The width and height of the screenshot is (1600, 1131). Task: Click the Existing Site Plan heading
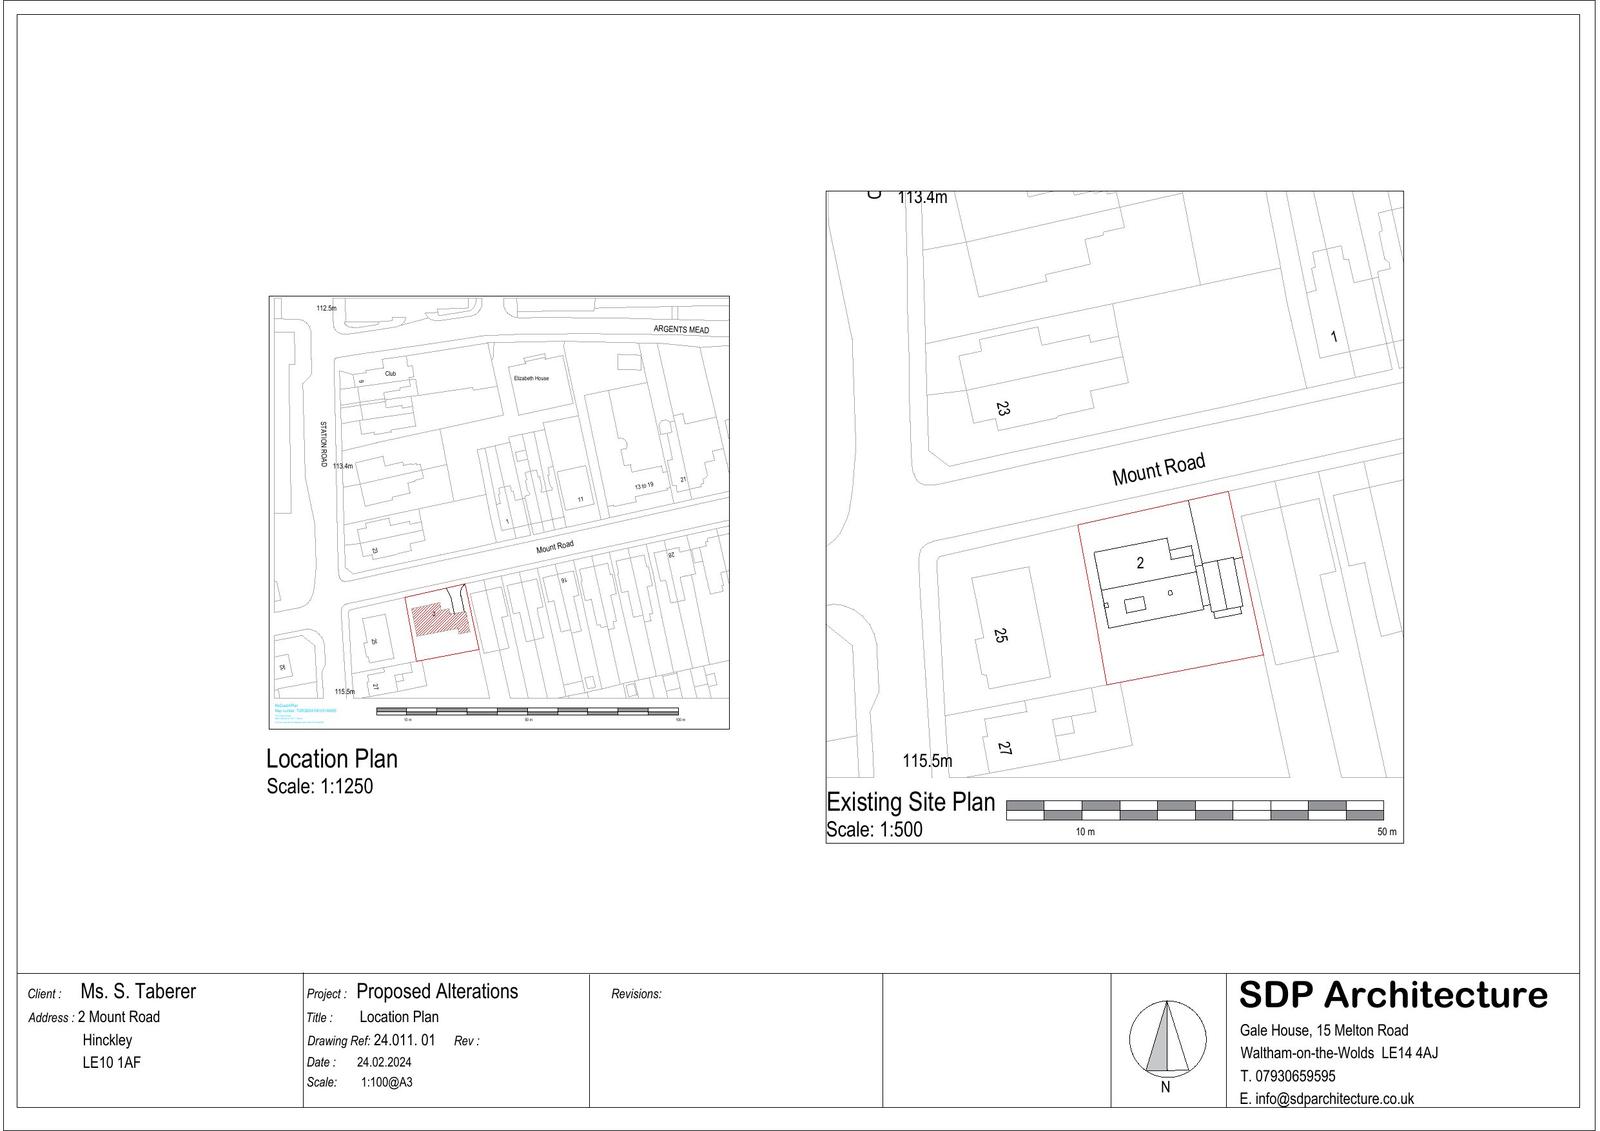[x=911, y=802]
